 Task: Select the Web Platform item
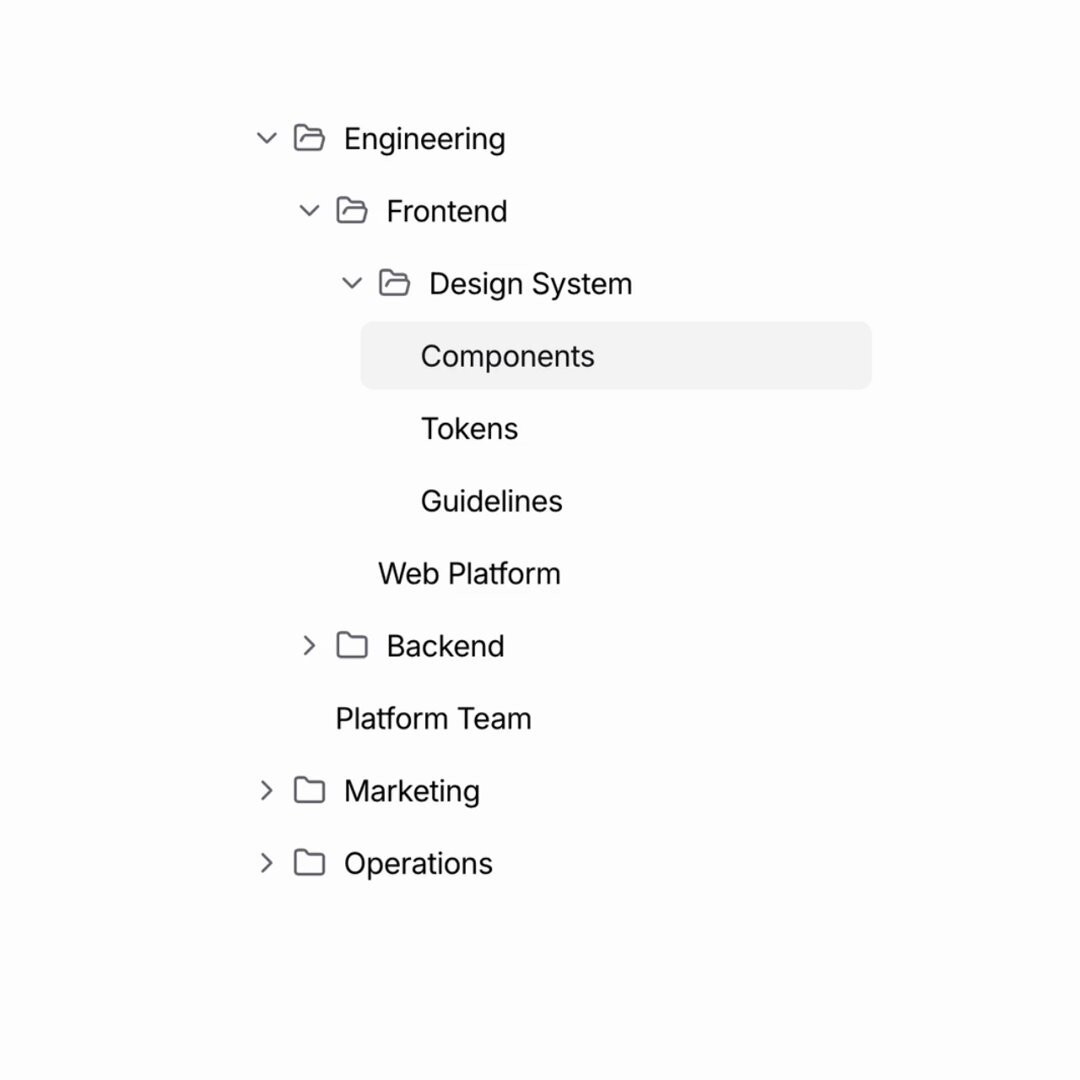pos(469,573)
